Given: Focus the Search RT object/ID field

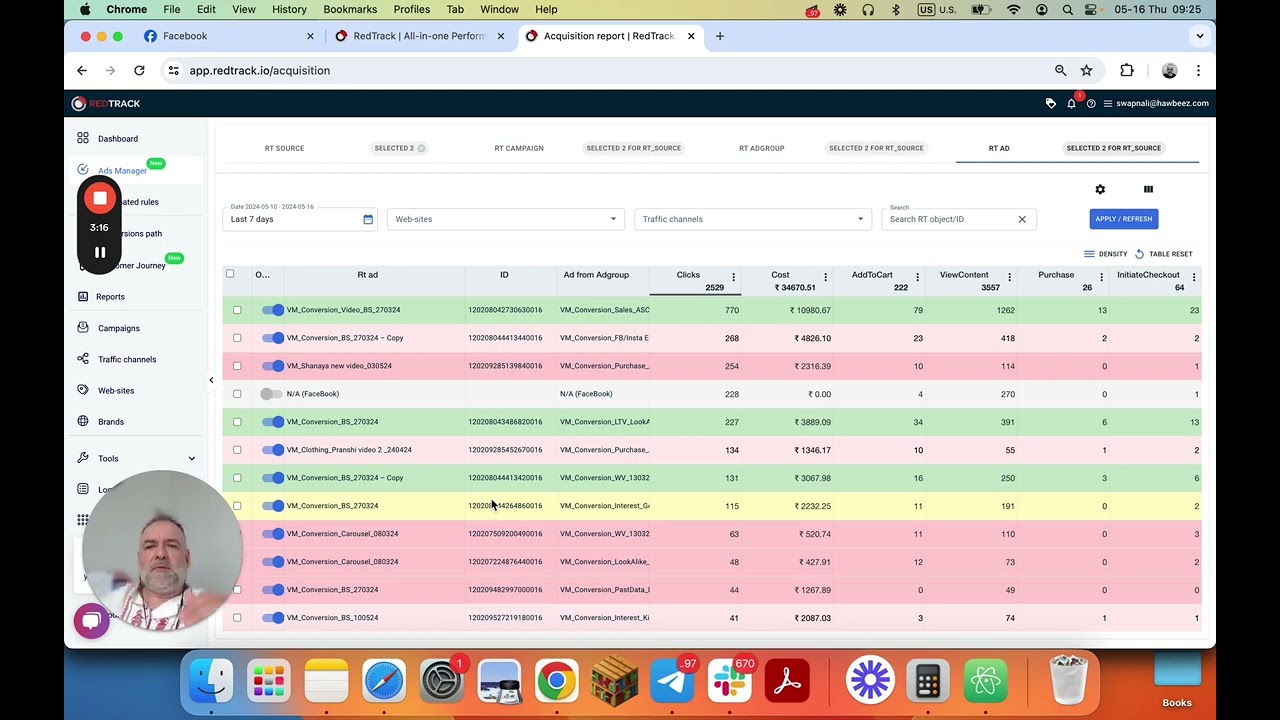Looking at the screenshot, I should [950, 219].
